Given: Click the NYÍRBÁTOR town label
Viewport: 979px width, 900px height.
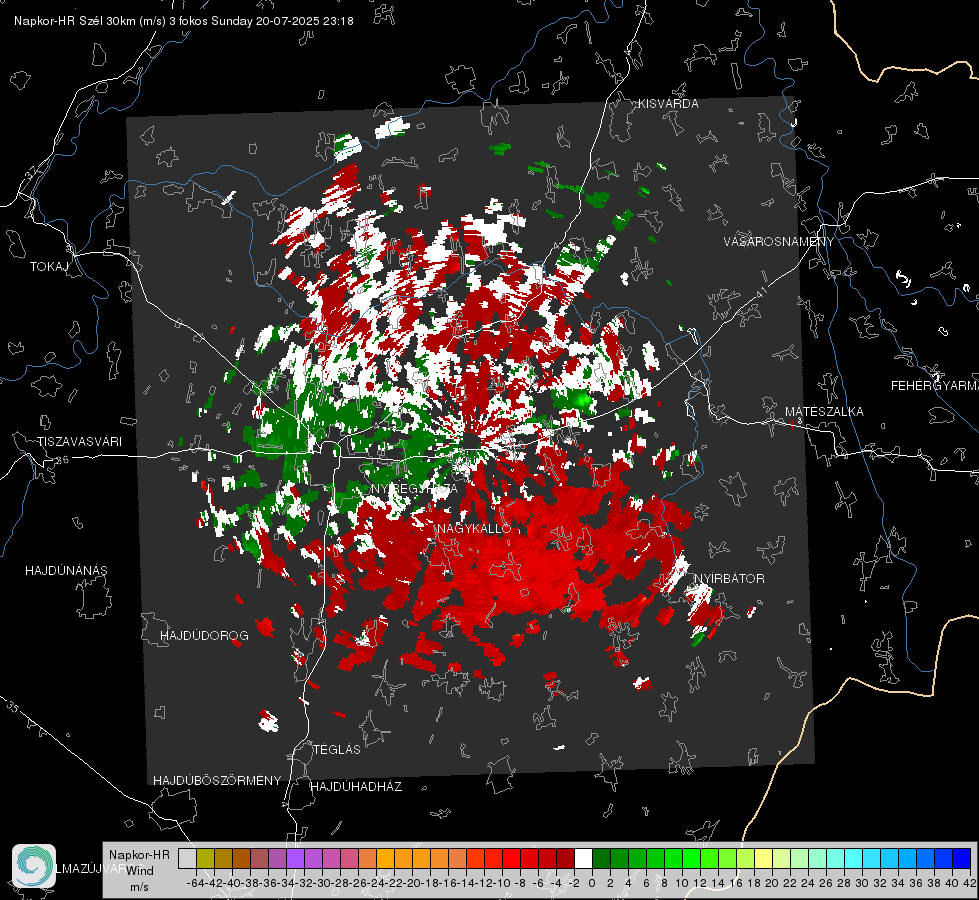Looking at the screenshot, I should [729, 579].
